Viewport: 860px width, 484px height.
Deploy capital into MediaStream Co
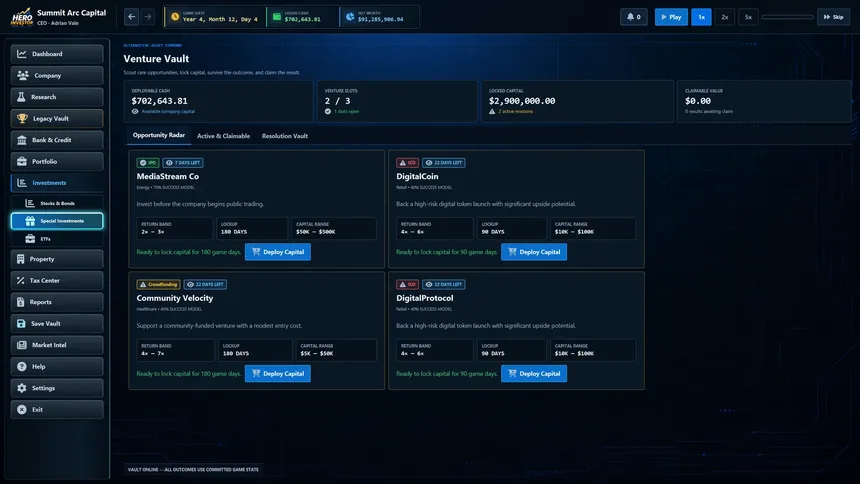(x=278, y=252)
